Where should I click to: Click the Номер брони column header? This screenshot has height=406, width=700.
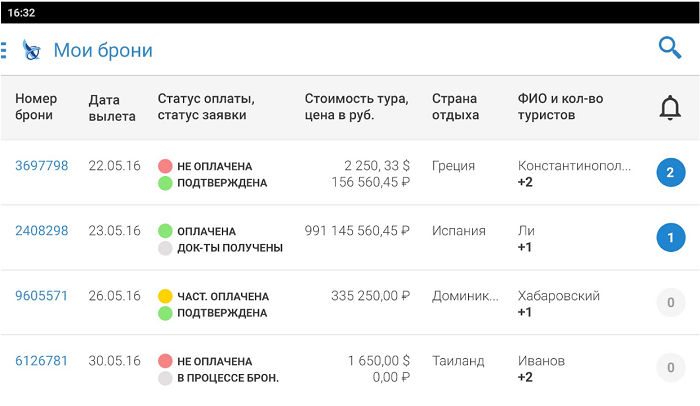[36, 107]
